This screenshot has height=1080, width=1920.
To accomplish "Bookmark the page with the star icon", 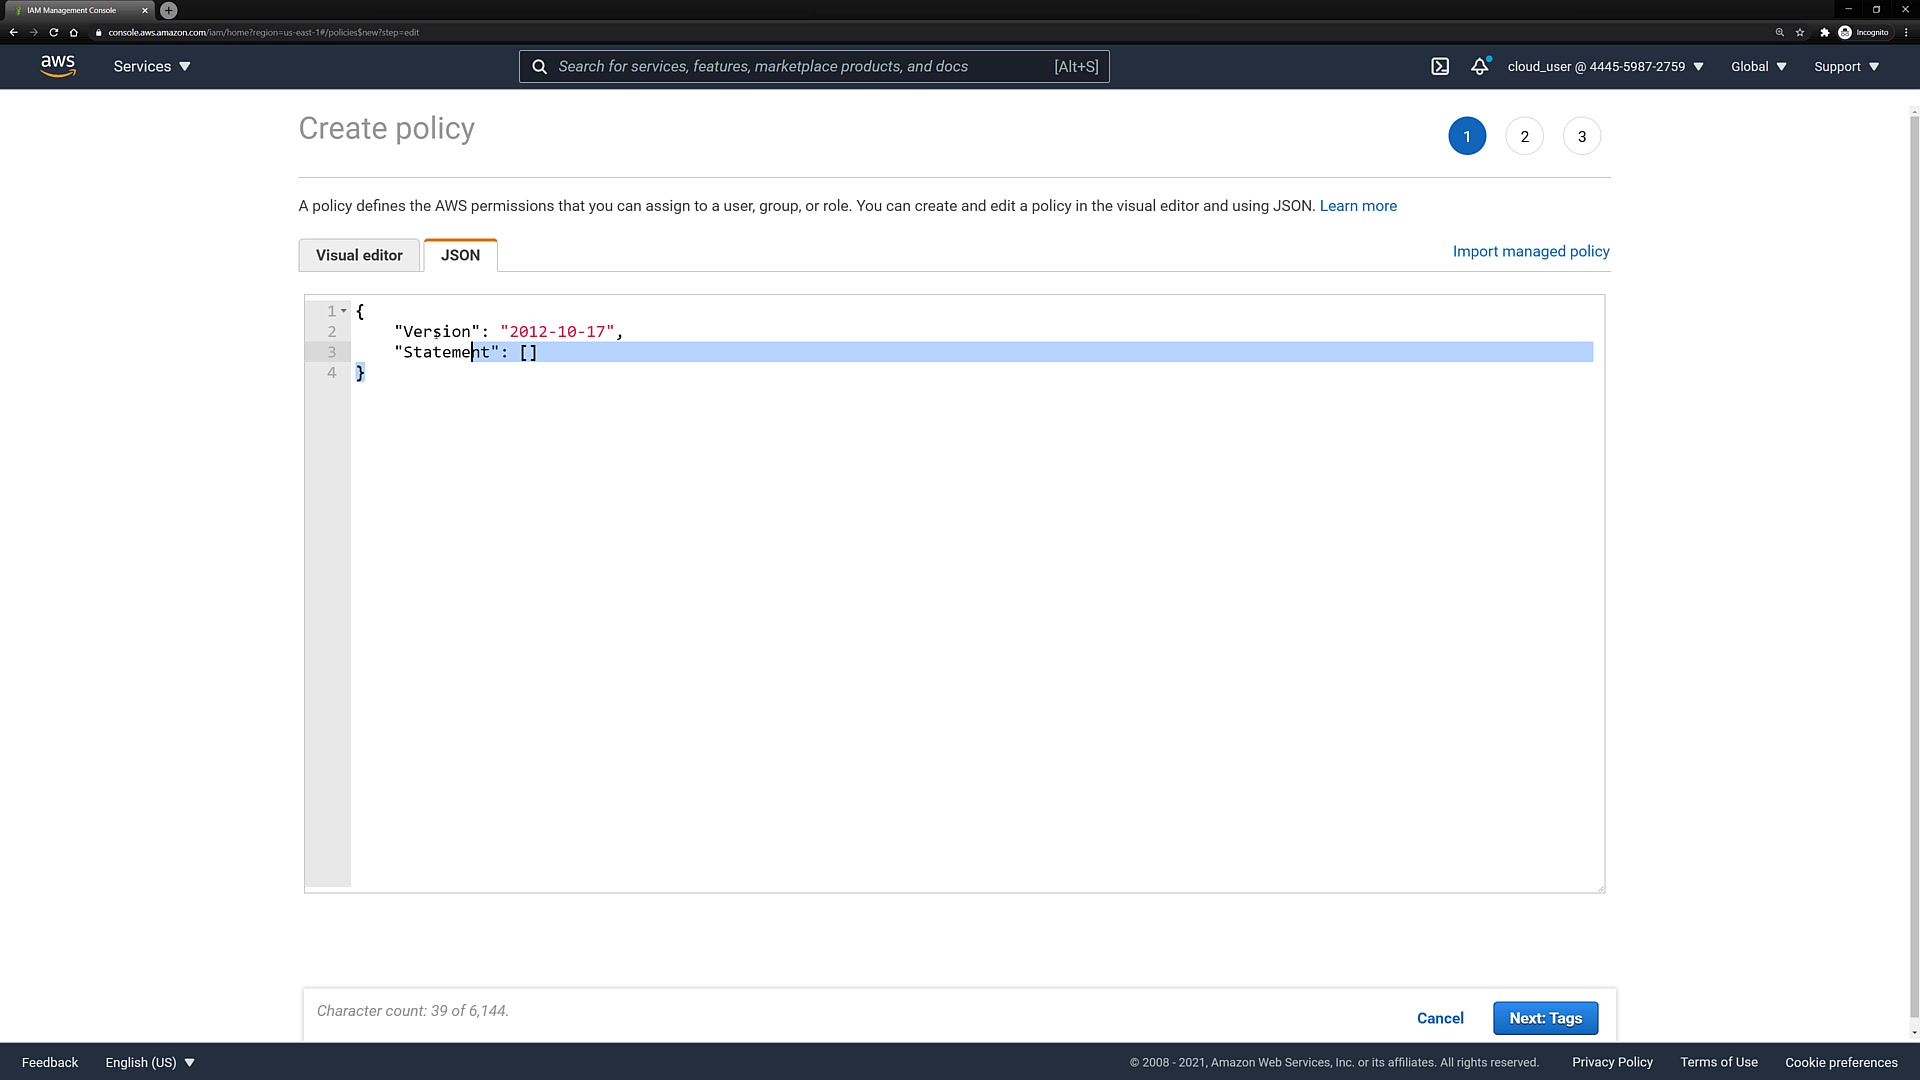I will [x=1800, y=32].
